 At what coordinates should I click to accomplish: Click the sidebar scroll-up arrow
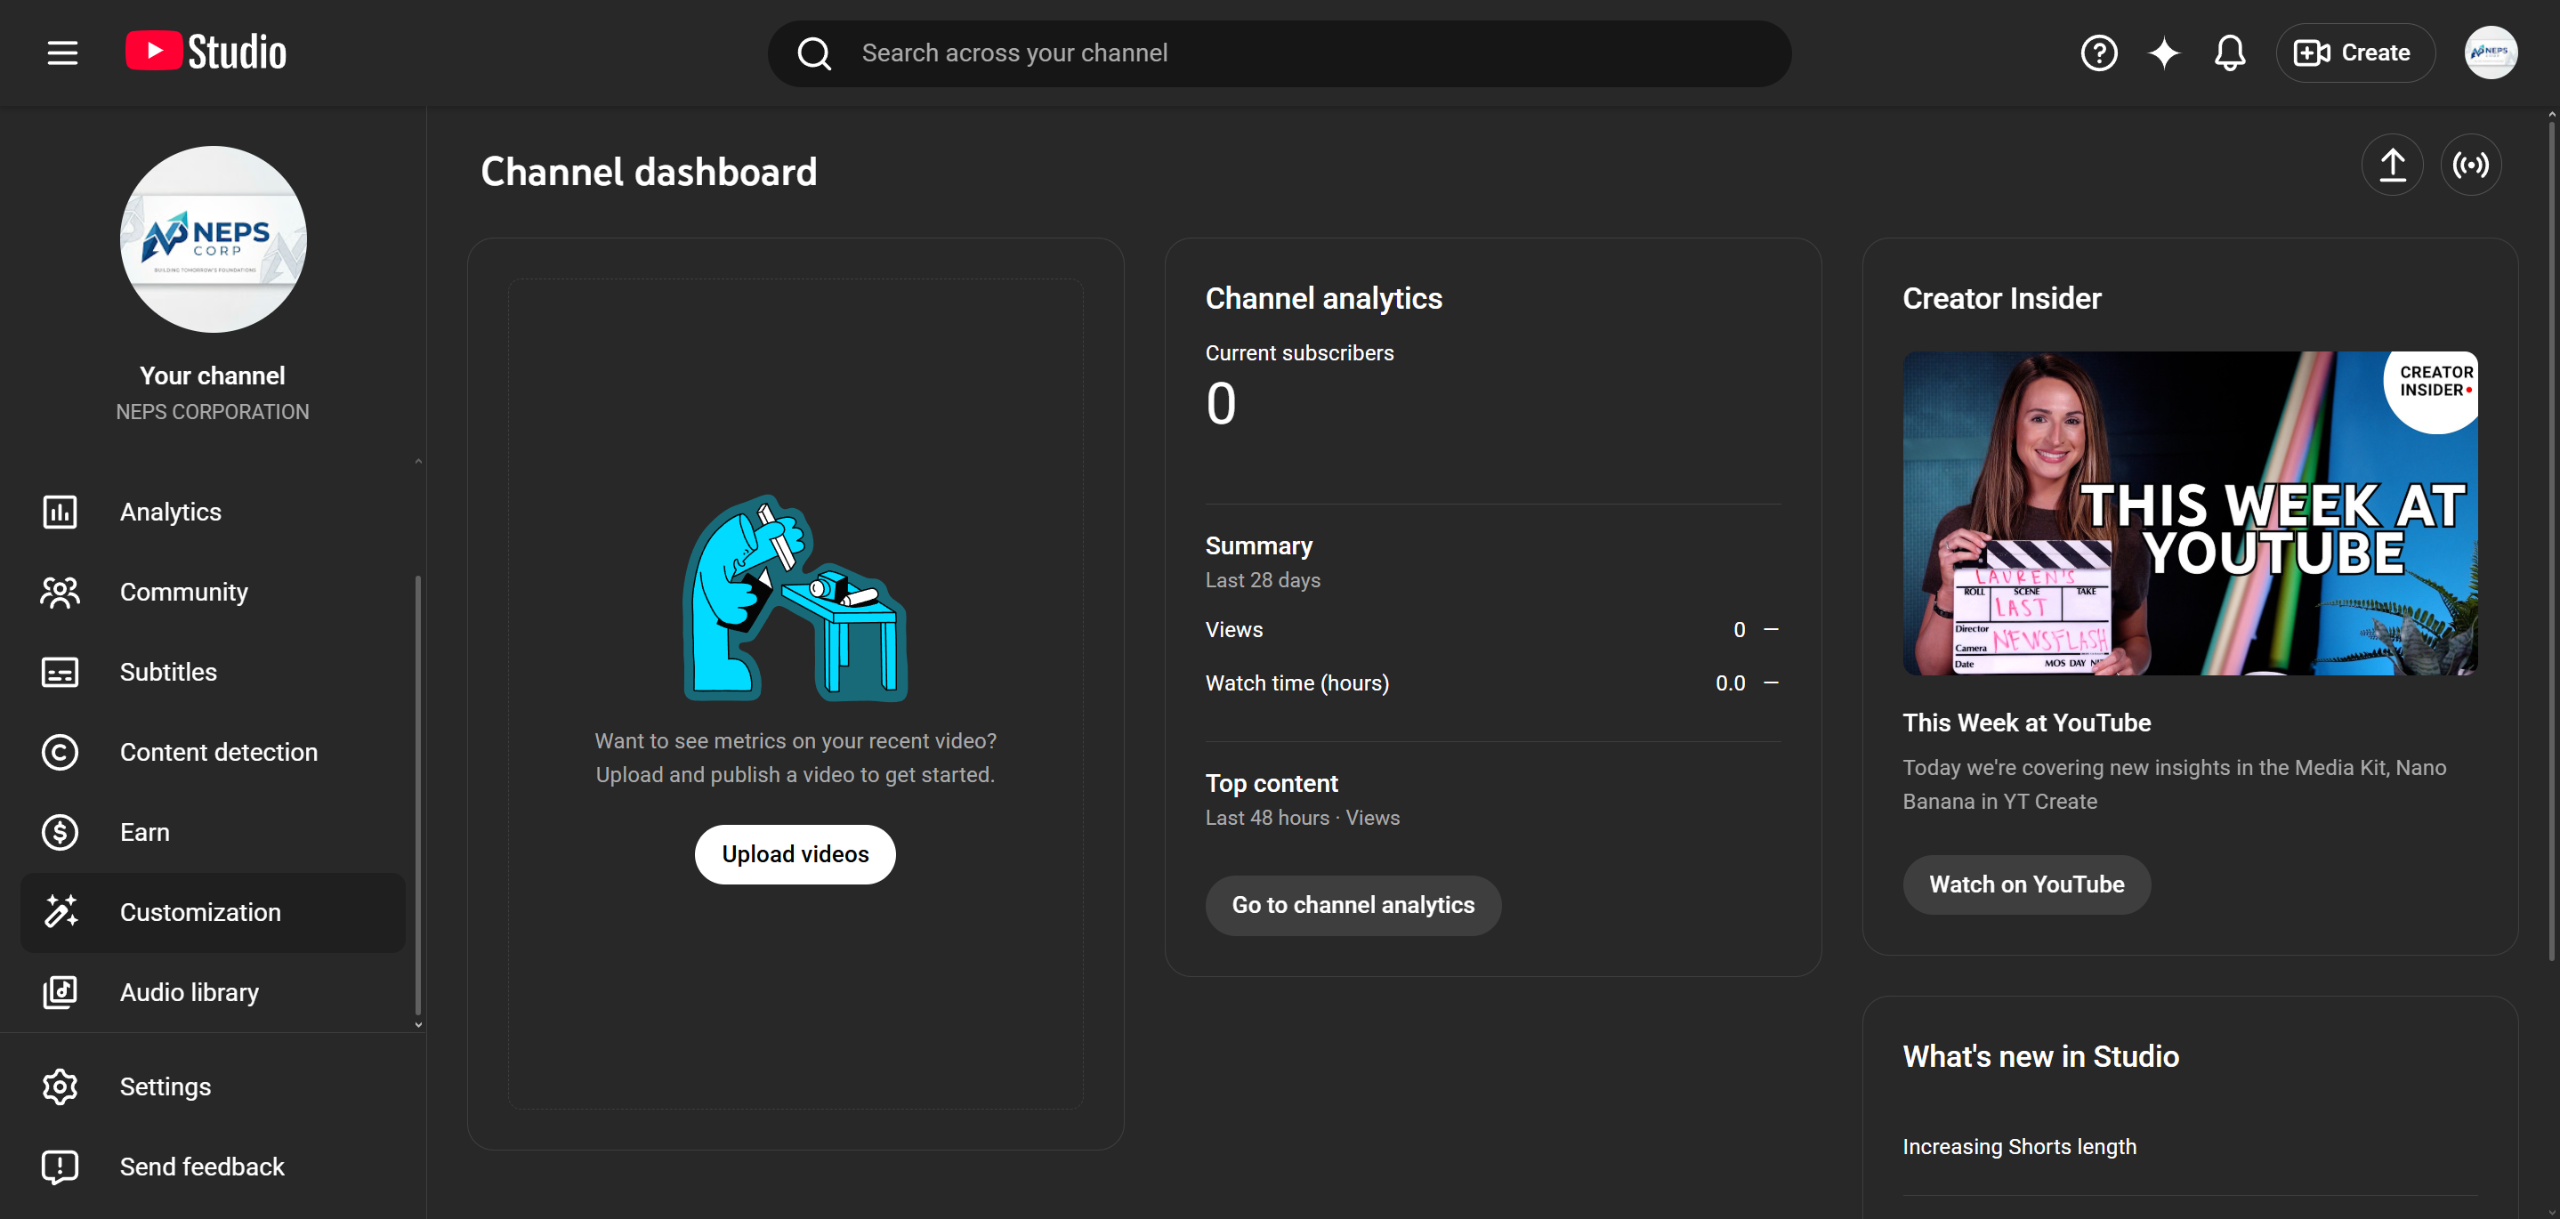418,461
